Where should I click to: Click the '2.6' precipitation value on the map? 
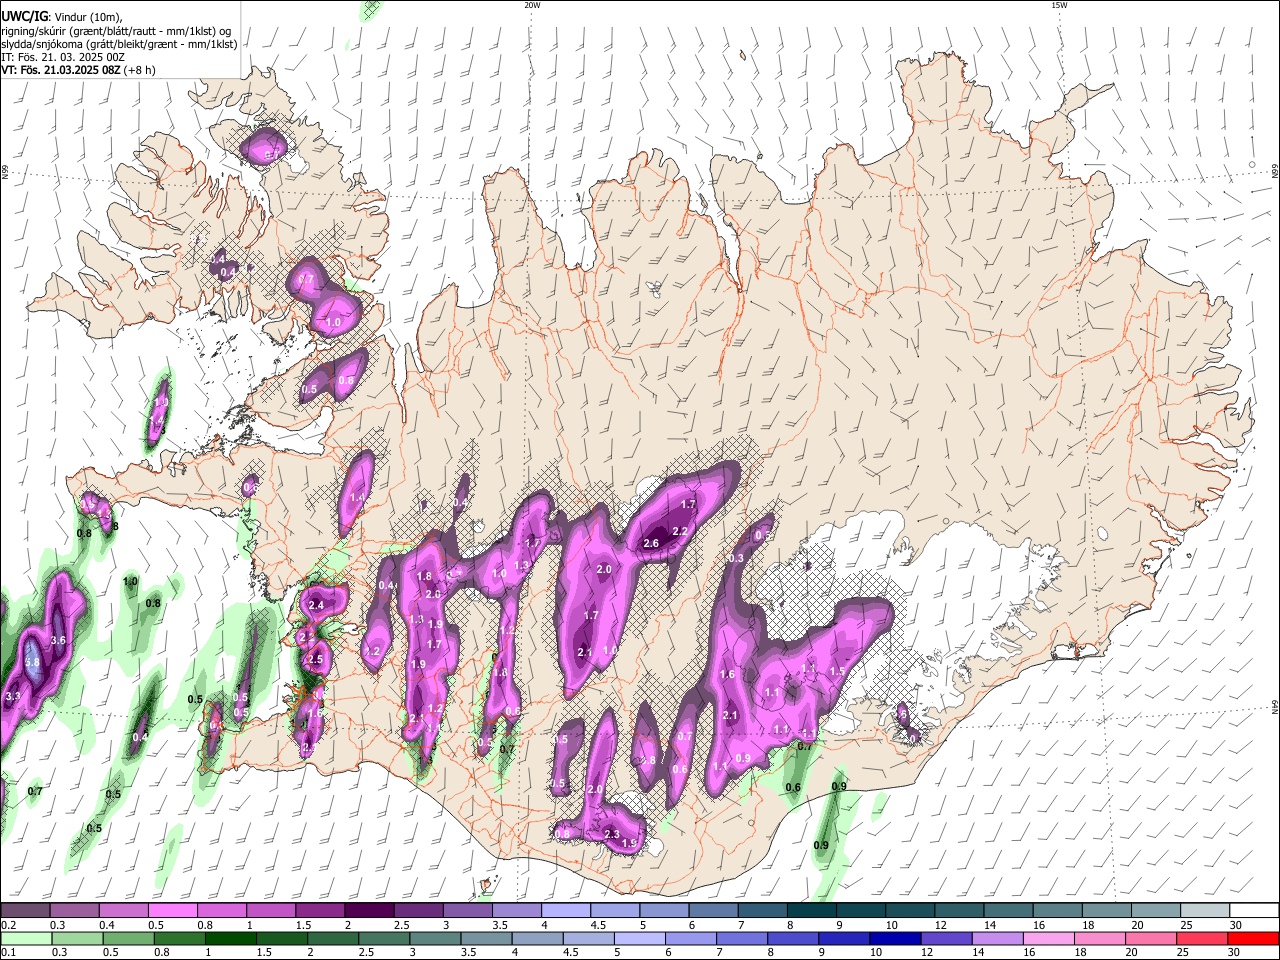651,543
